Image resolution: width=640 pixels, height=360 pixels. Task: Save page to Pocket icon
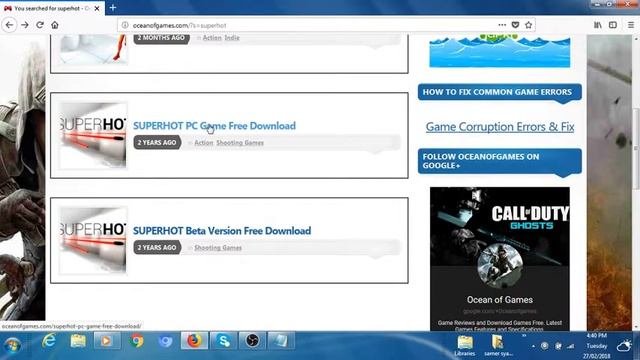click(x=515, y=25)
